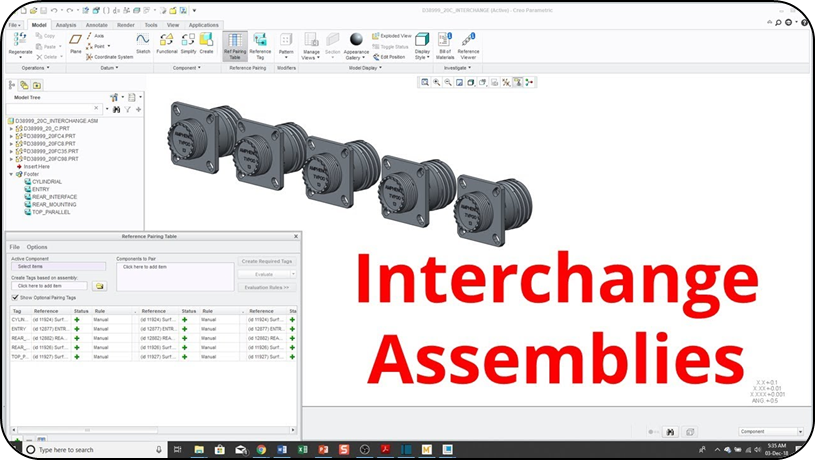
Task: Click the Refit view icon
Action: [425, 83]
